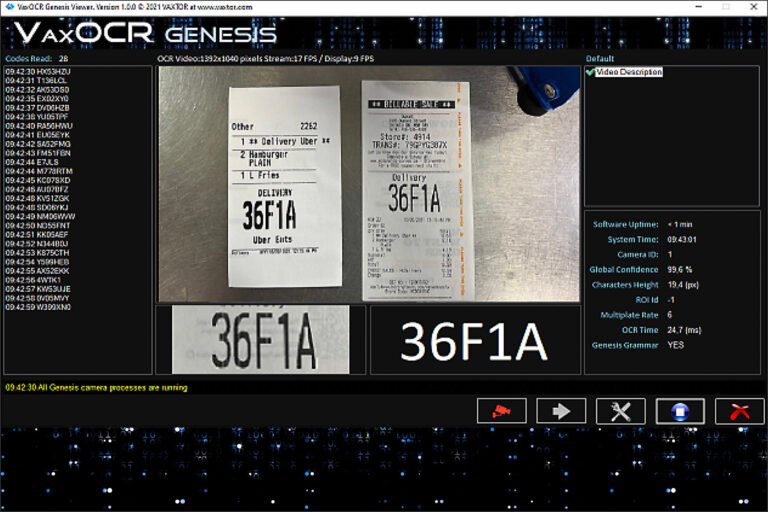Click the cropped 36F1A plate image thumbnail
The image size is (768, 512).
click(261, 340)
